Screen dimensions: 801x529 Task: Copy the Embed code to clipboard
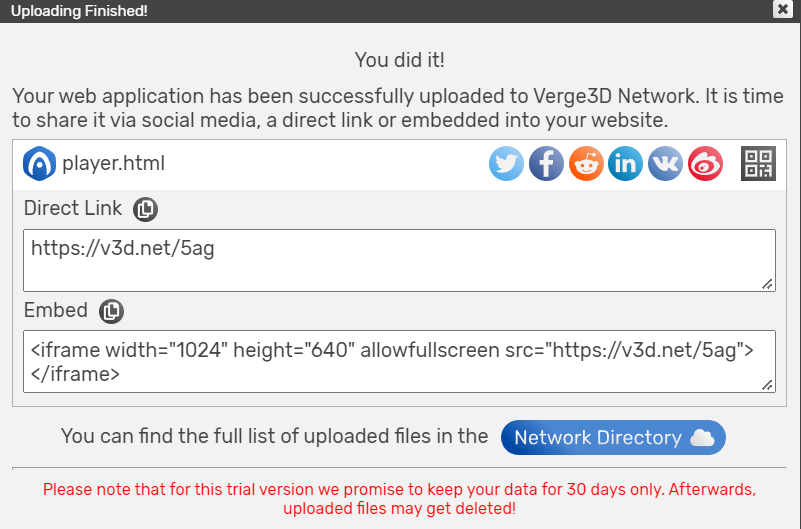point(111,311)
